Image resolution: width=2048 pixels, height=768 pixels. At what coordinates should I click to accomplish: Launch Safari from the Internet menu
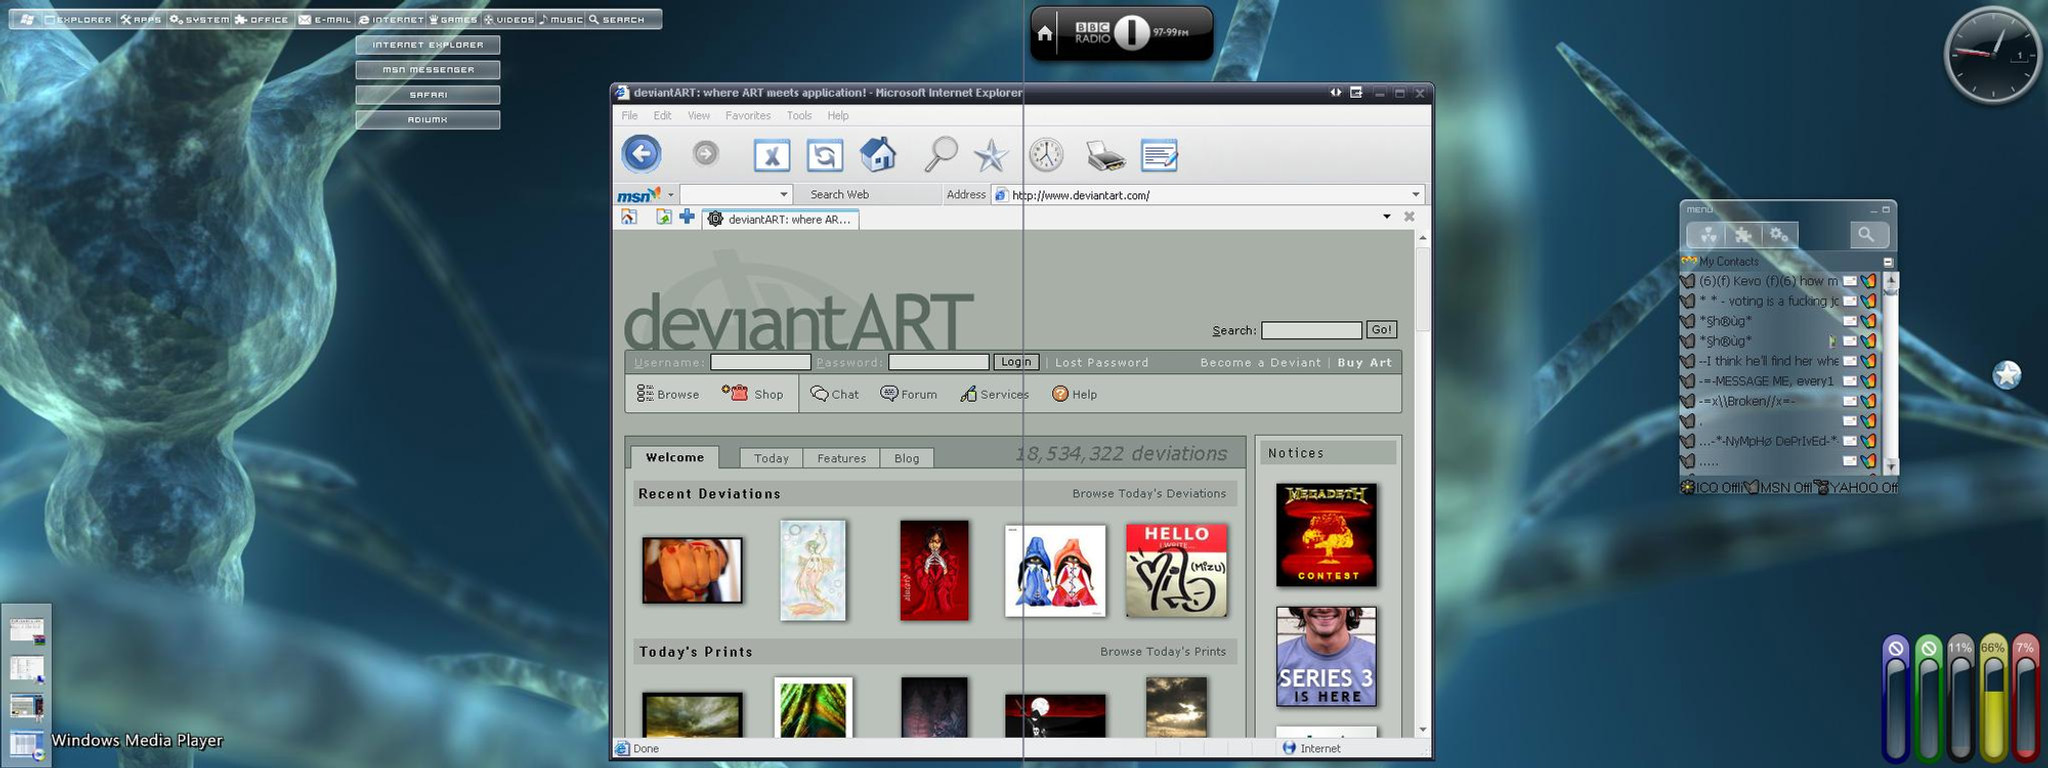(428, 95)
